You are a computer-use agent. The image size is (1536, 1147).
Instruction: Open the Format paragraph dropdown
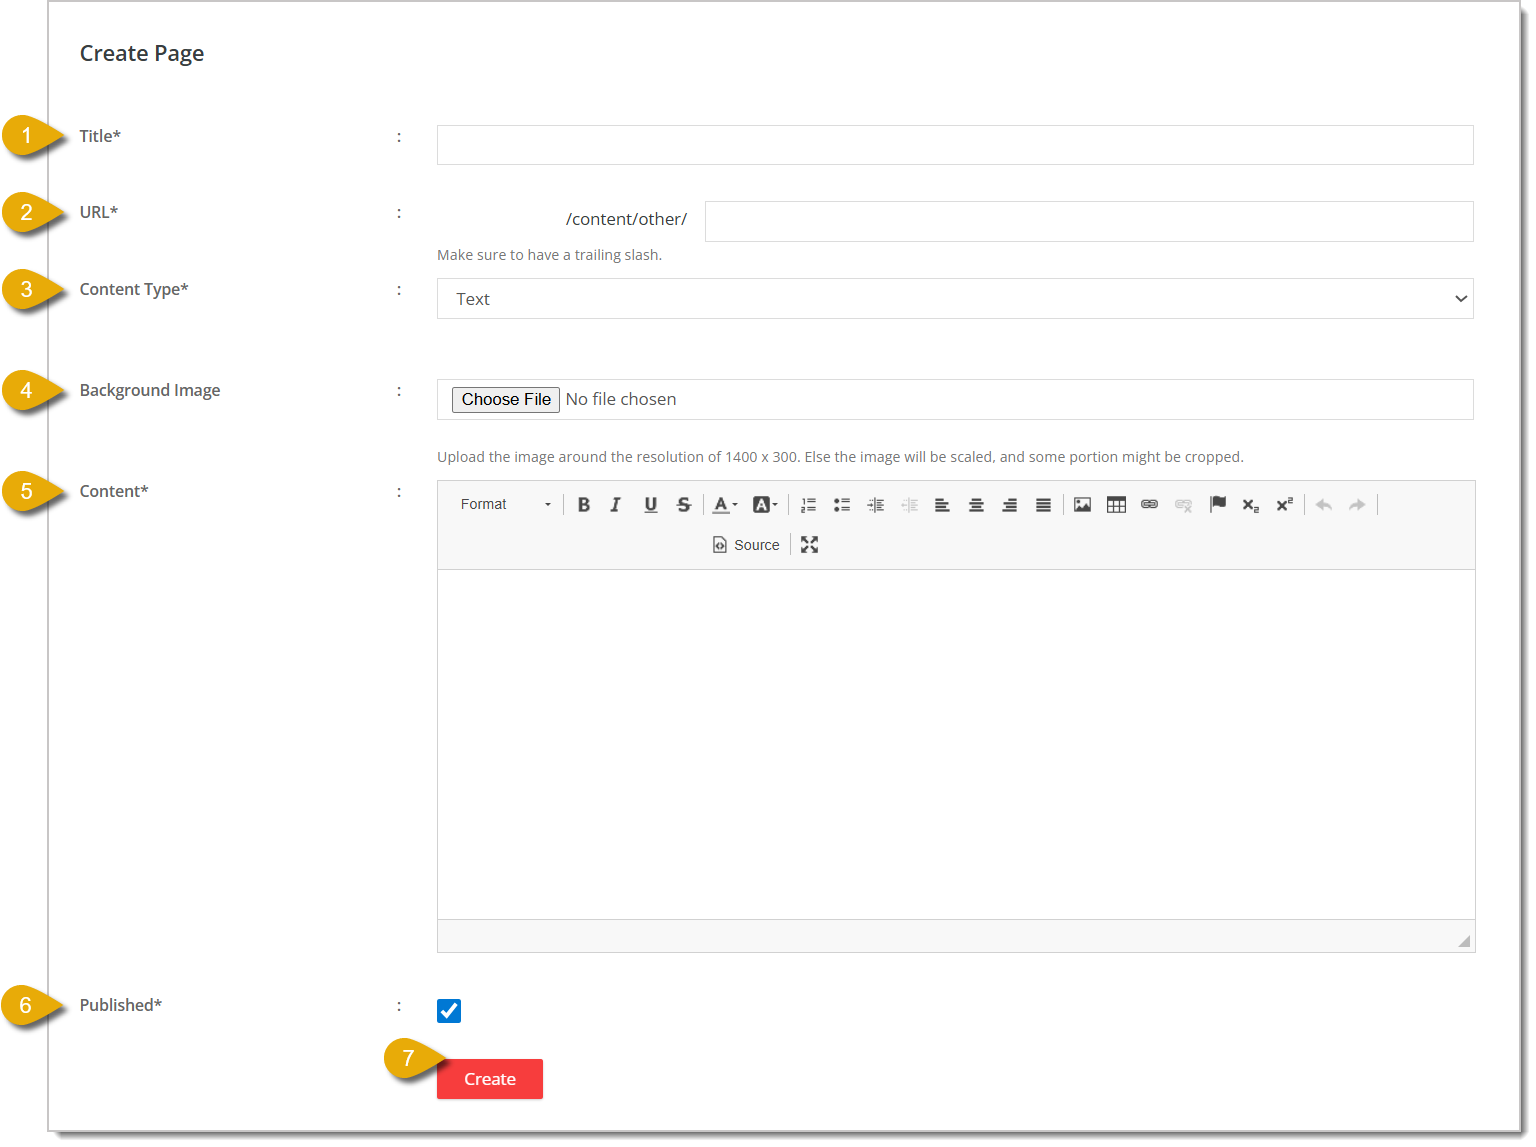505,505
